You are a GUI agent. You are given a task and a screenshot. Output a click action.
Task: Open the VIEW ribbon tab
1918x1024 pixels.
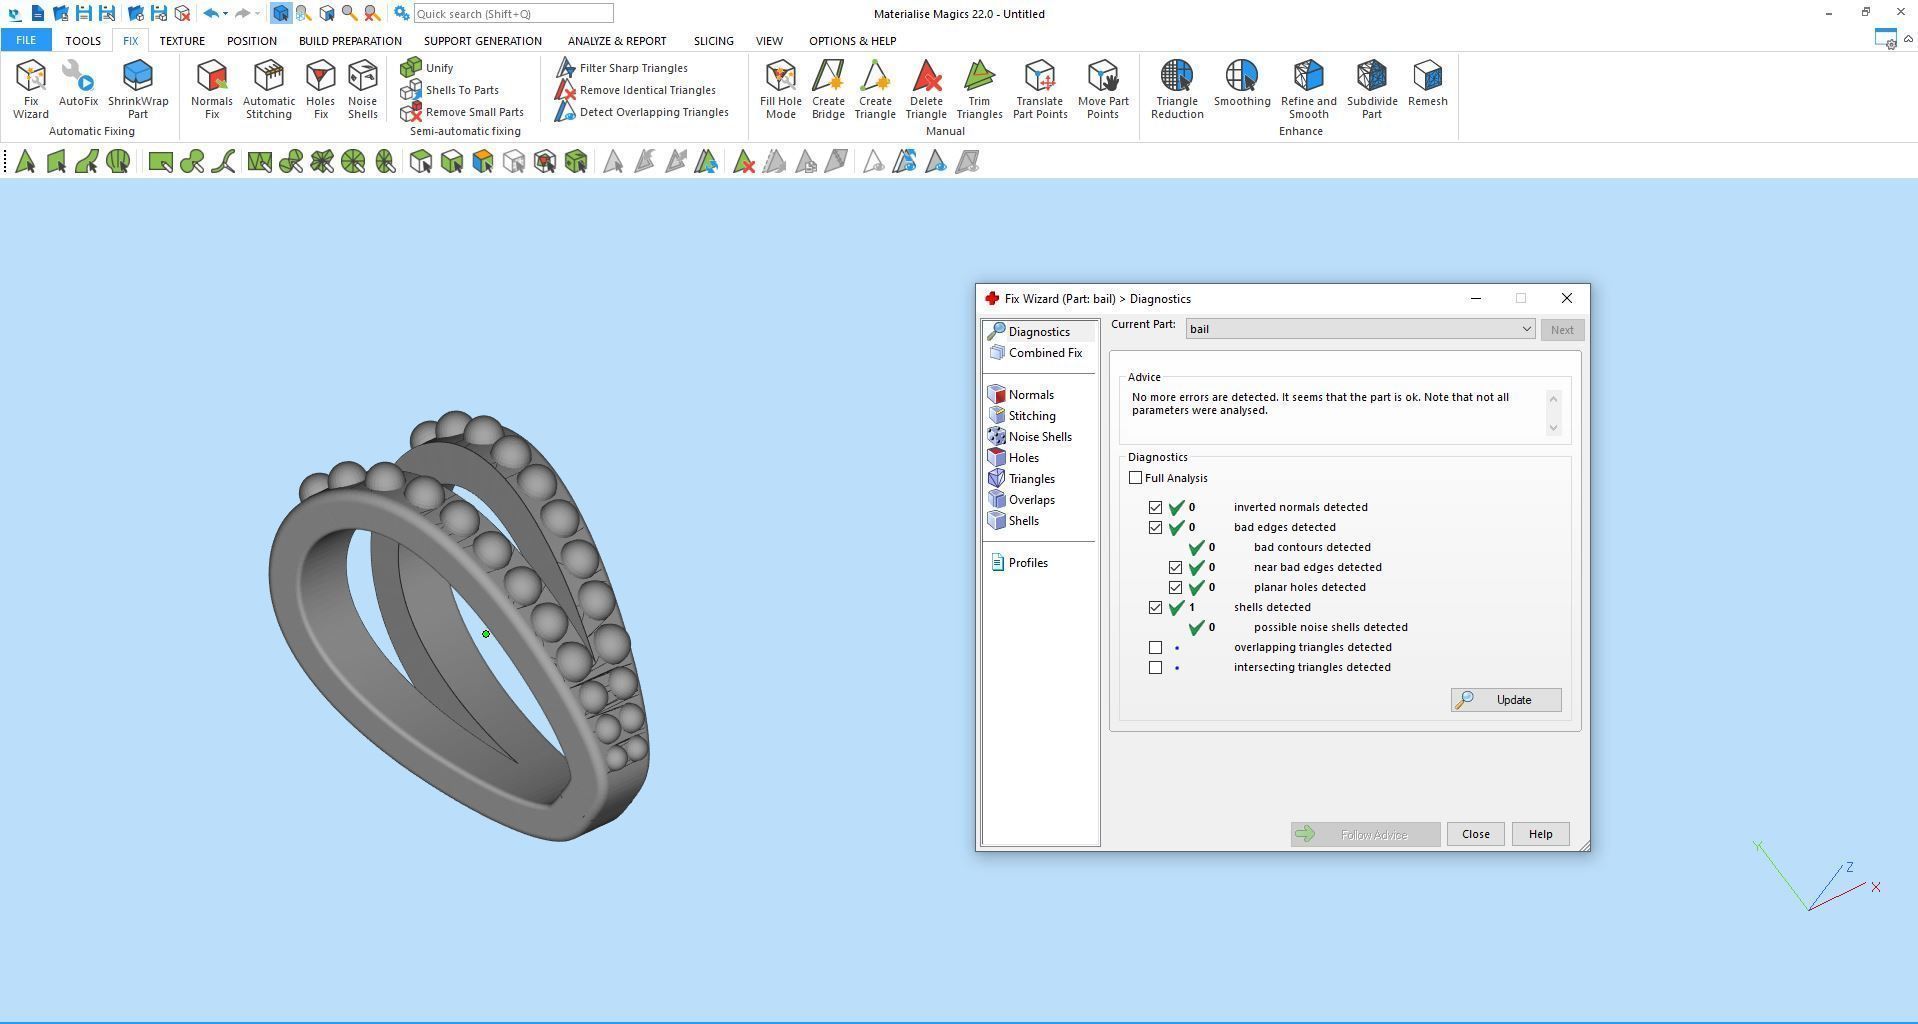(x=769, y=41)
